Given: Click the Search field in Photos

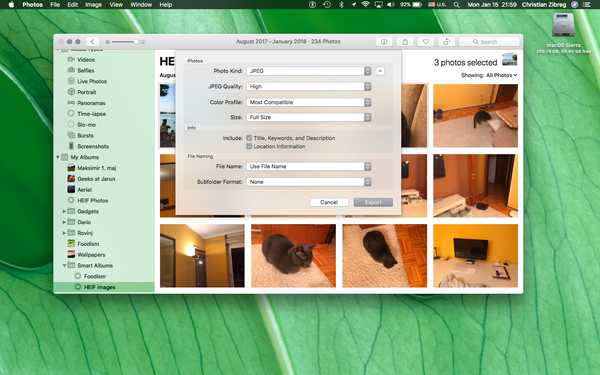Looking at the screenshot, I should pyautogui.click(x=490, y=42).
